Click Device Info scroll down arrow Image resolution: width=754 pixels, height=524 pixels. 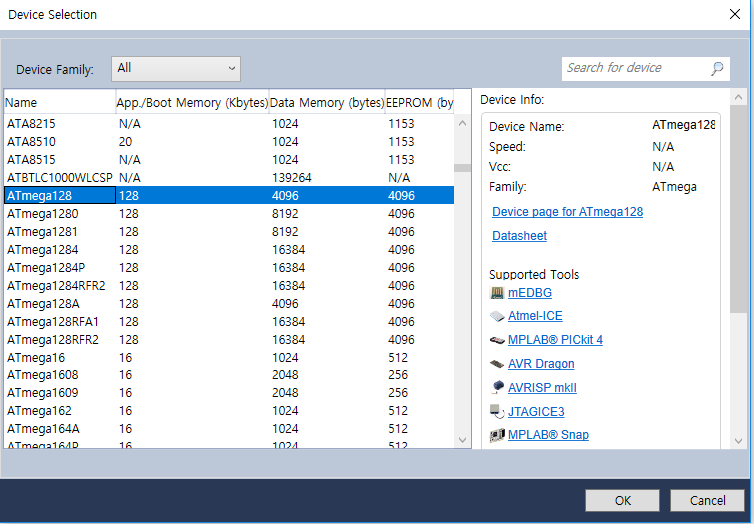click(739, 441)
